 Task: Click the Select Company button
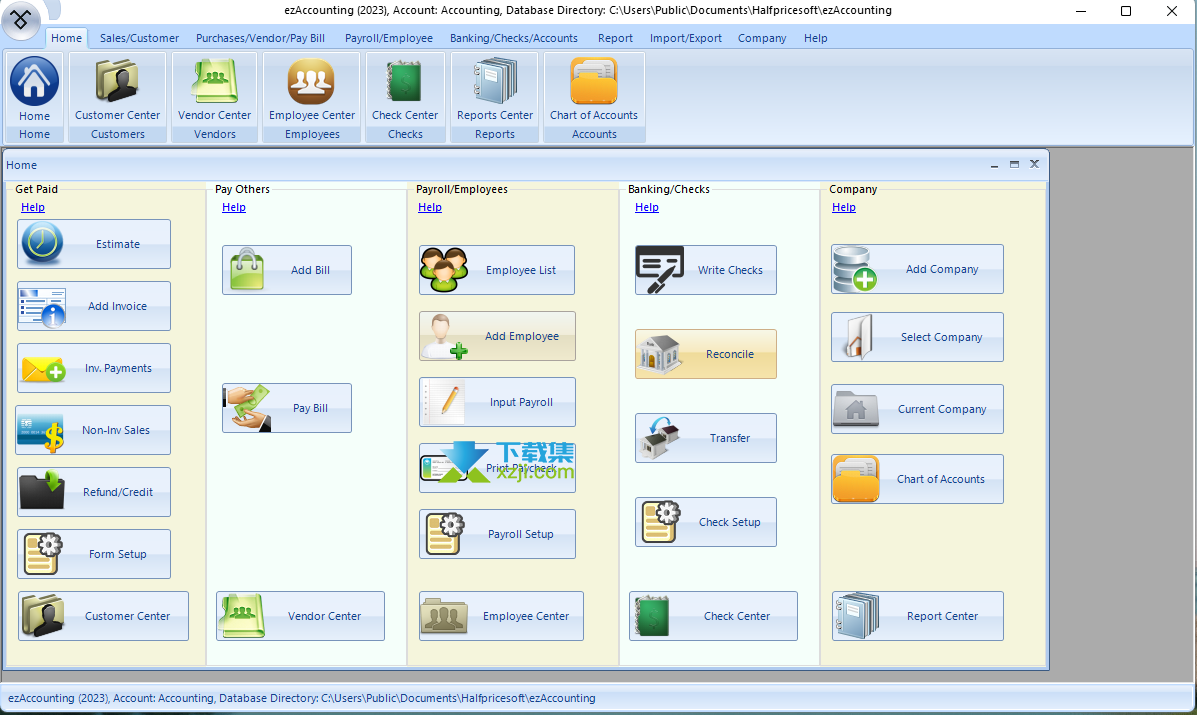point(918,337)
